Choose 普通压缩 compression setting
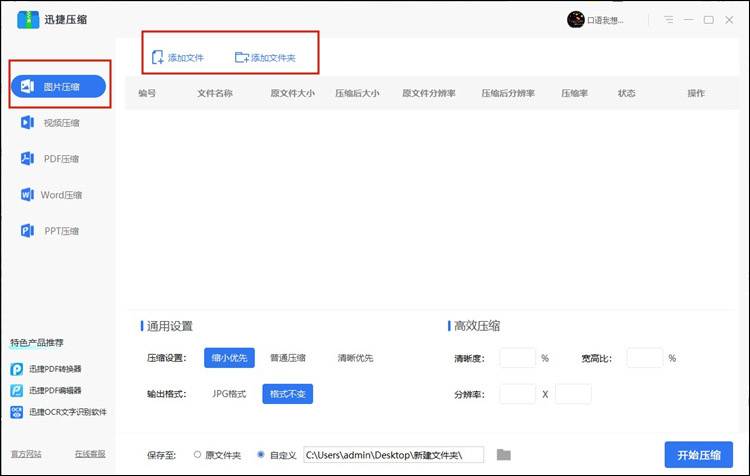The height and width of the screenshot is (476, 750). [x=287, y=358]
